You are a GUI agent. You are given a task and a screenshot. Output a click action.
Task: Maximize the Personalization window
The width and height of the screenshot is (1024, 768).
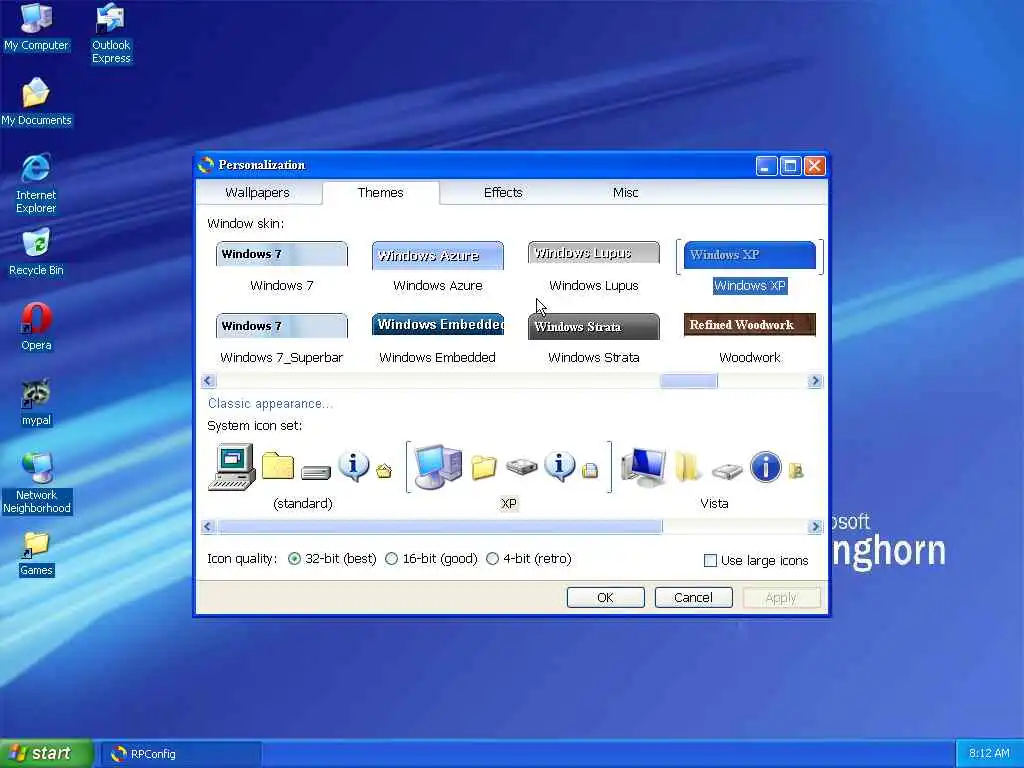[x=790, y=166]
